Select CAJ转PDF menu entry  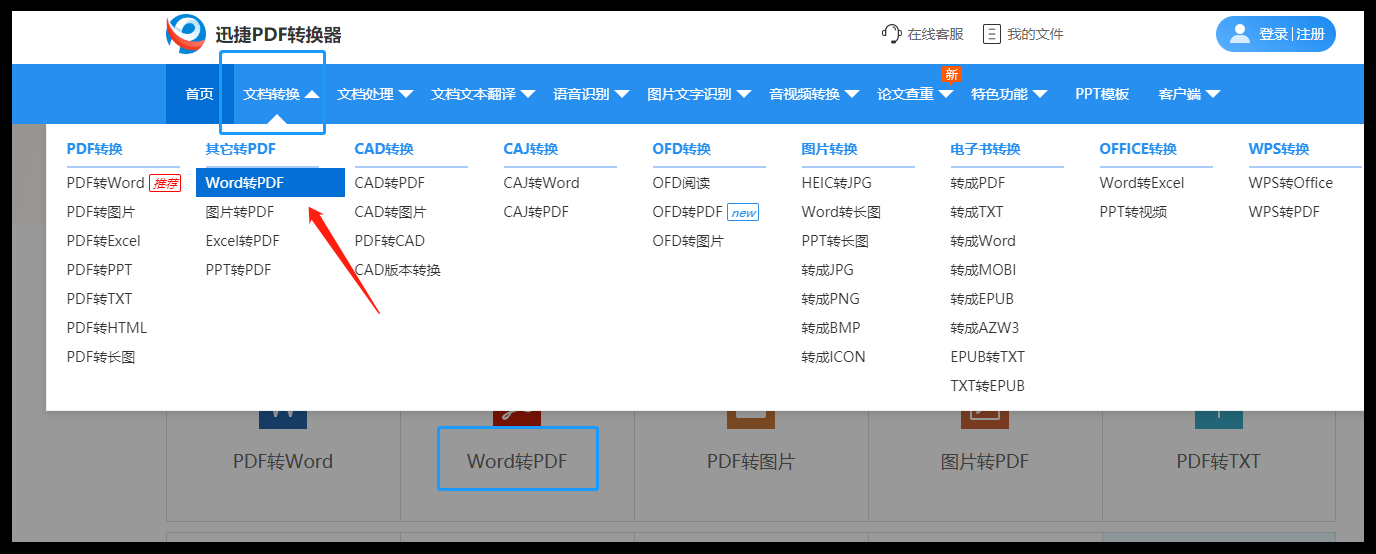pyautogui.click(x=537, y=212)
